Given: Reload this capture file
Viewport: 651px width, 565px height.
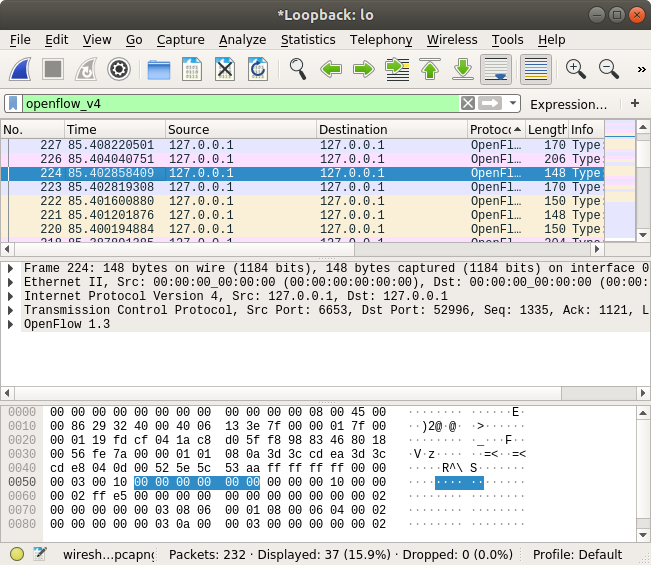Looking at the screenshot, I should tap(258, 69).
